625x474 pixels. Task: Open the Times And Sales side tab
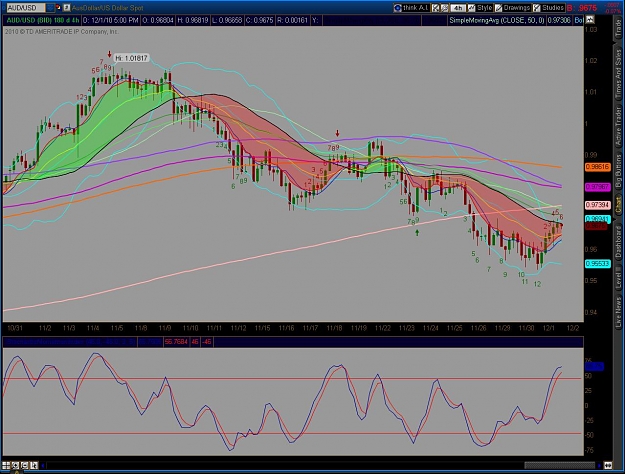pos(619,75)
